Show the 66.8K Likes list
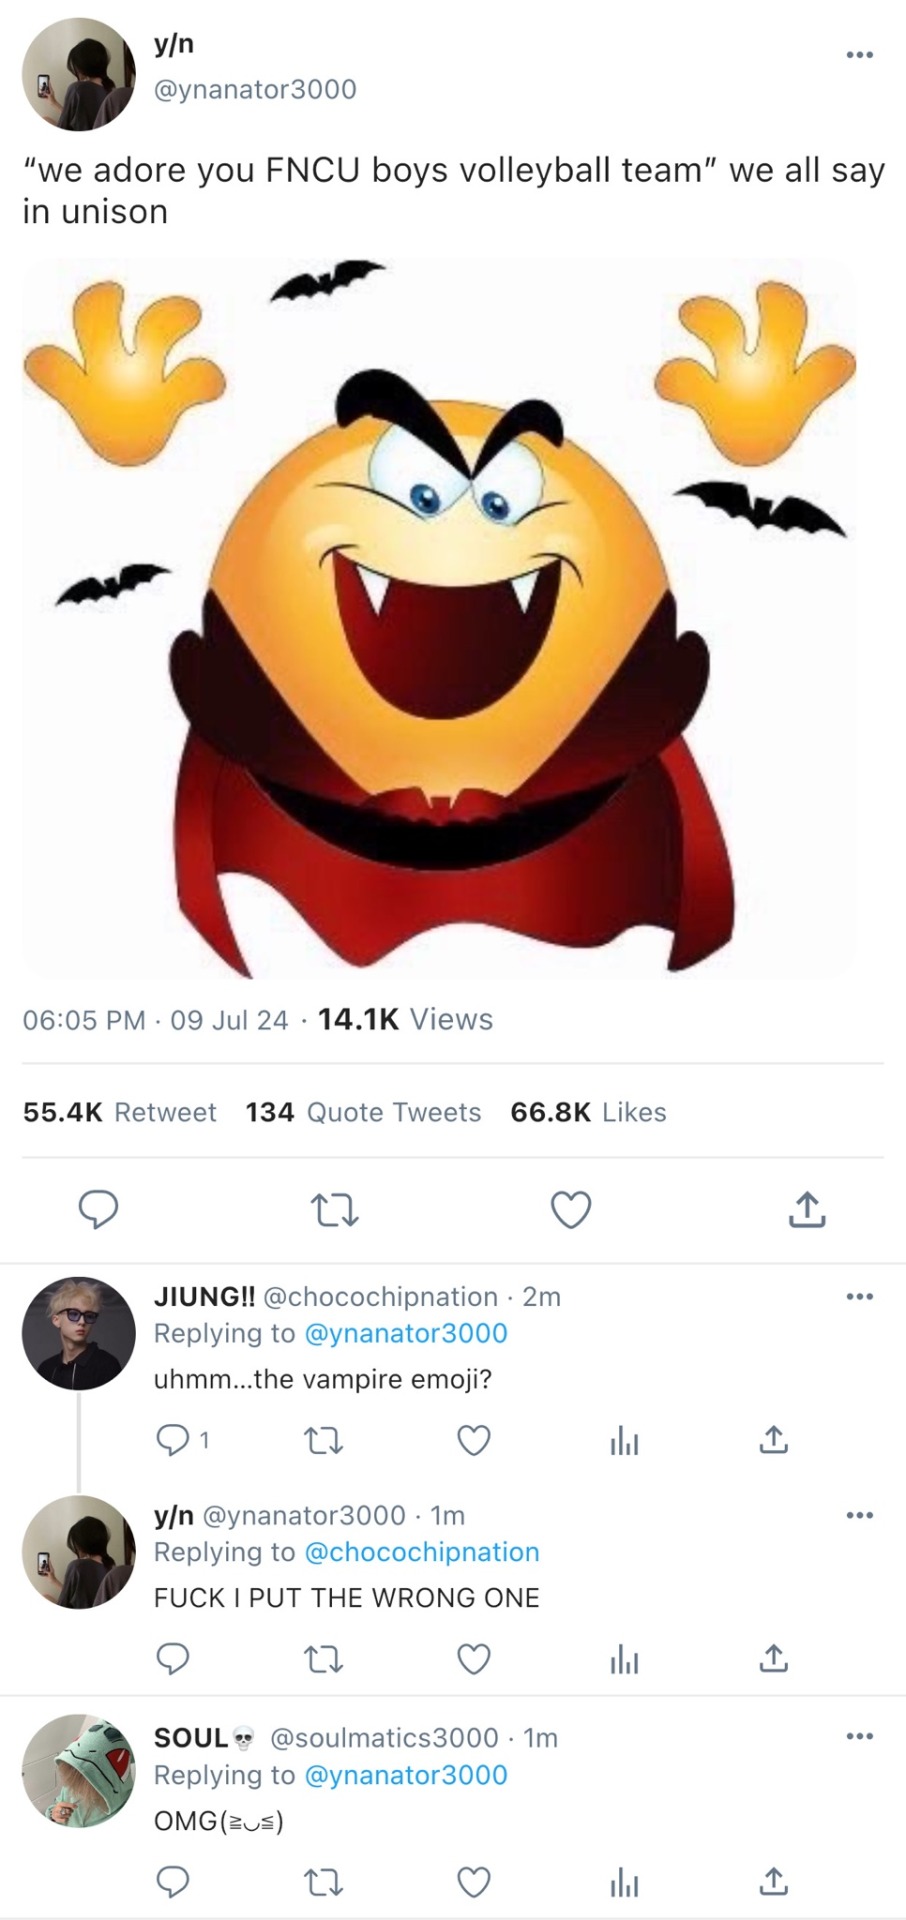 pos(588,1112)
